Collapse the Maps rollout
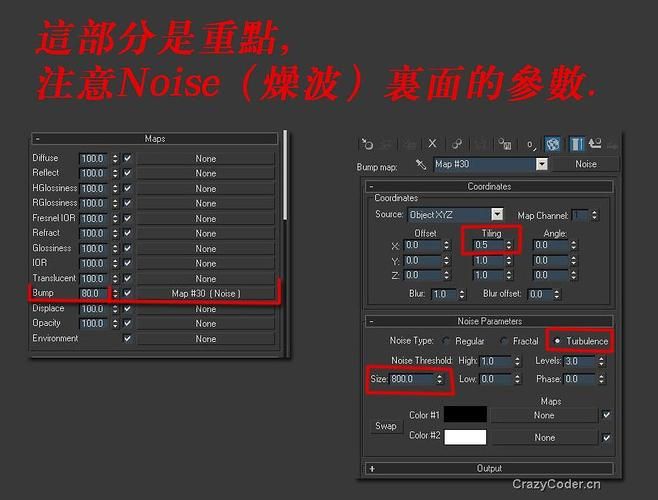 pyautogui.click(x=154, y=139)
